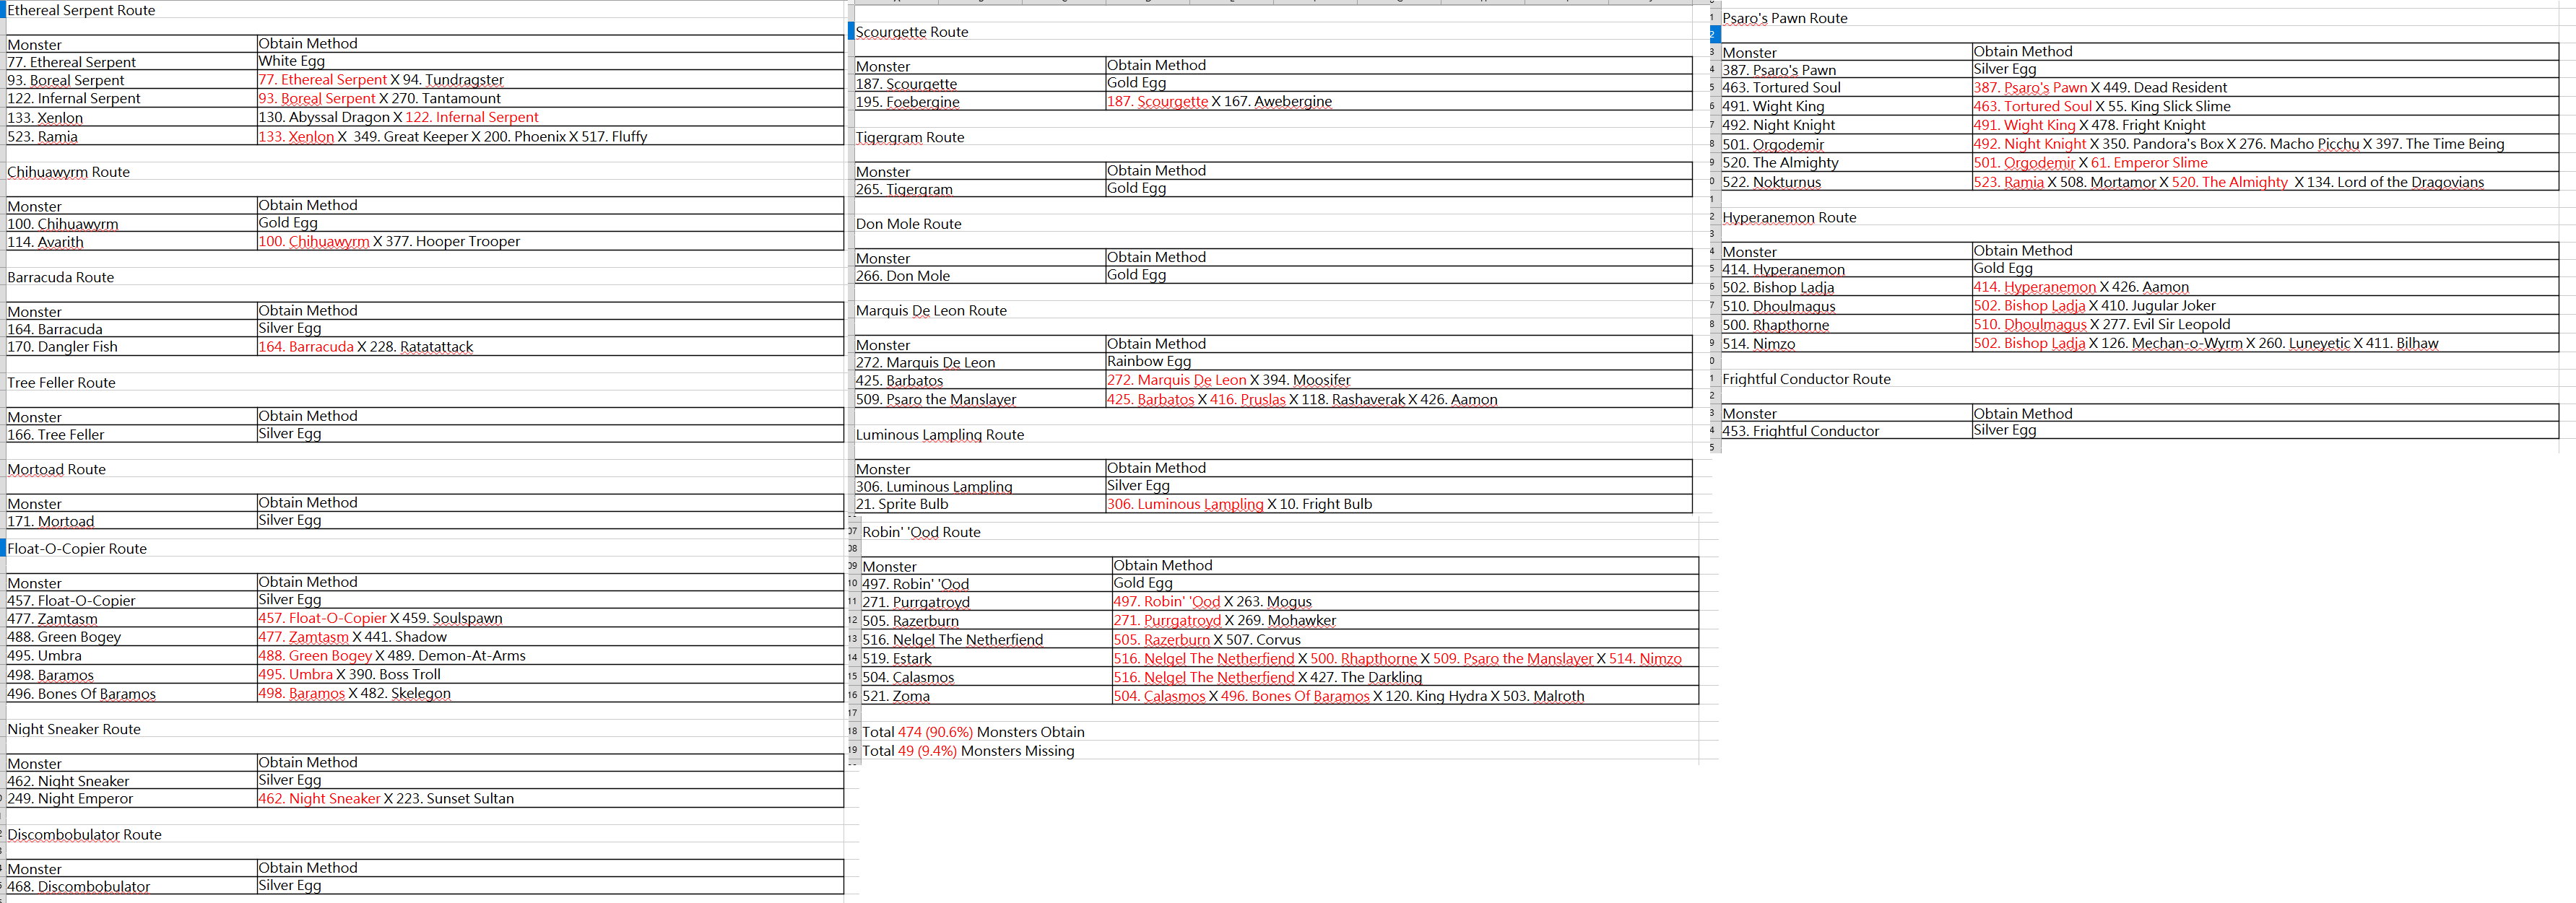This screenshot has width=2576, height=903.
Task: Select the Rainbow Egg cell
Action: (1149, 362)
